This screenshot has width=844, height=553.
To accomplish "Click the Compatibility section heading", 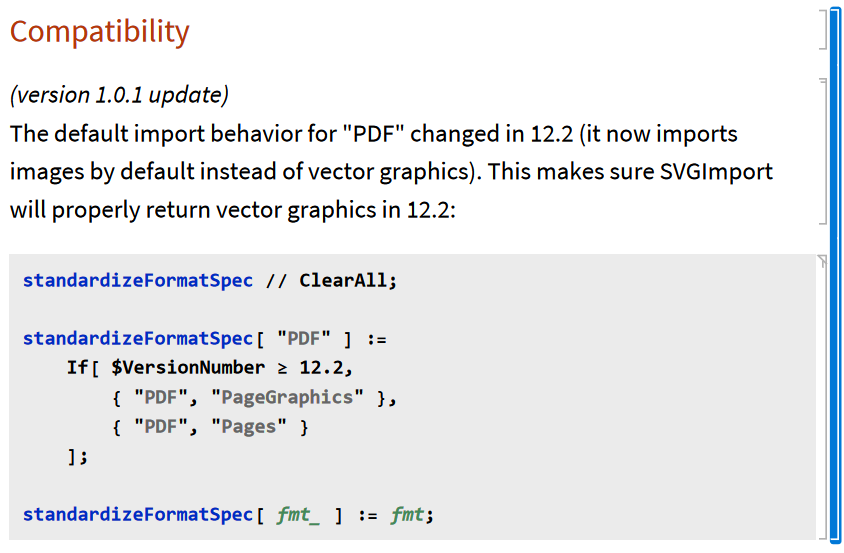I will click(x=100, y=31).
